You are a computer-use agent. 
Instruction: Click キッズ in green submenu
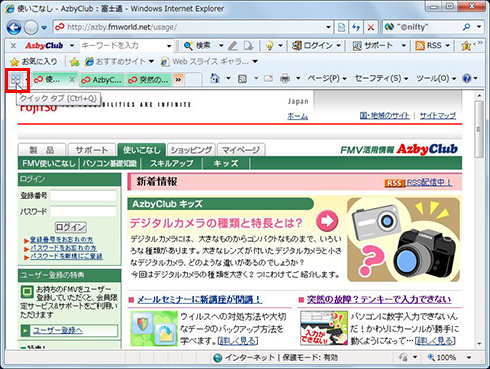(x=226, y=163)
